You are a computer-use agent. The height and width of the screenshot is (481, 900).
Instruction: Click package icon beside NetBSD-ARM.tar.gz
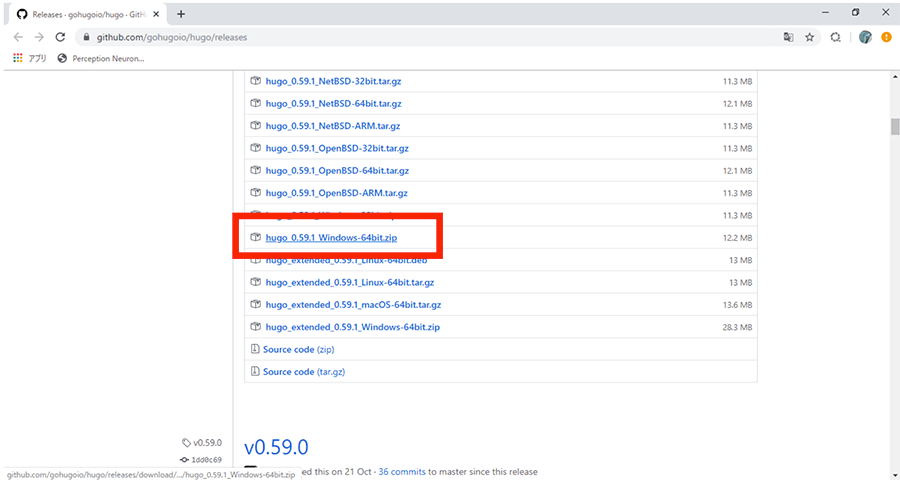click(x=255, y=126)
